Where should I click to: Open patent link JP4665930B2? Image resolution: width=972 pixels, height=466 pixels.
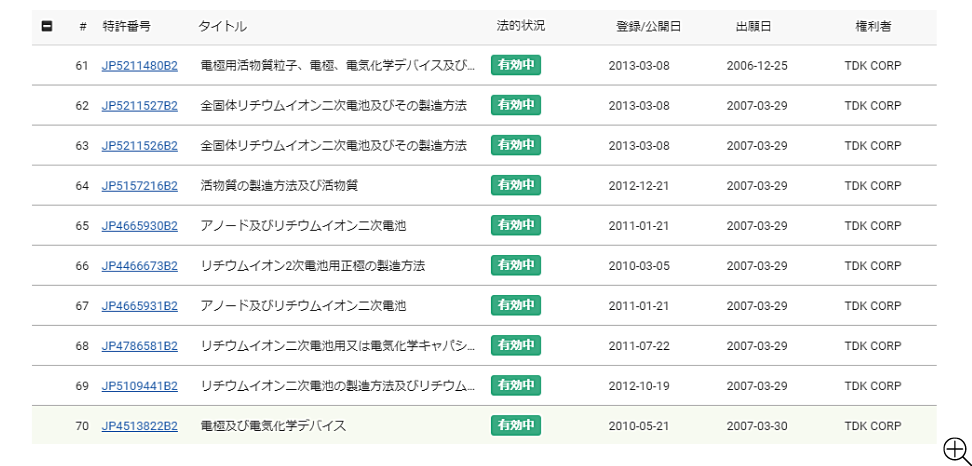(139, 226)
